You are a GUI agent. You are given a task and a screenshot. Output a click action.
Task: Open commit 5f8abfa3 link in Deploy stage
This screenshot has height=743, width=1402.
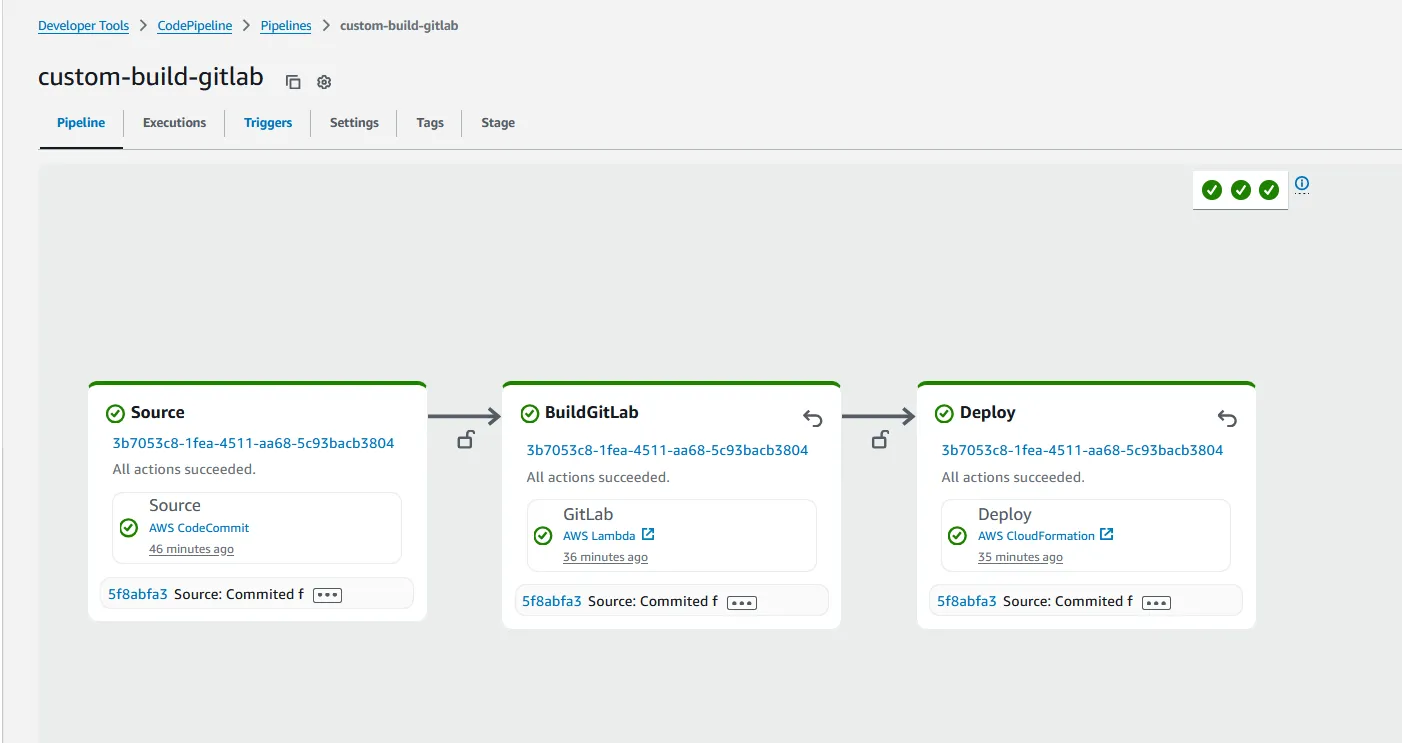967,601
